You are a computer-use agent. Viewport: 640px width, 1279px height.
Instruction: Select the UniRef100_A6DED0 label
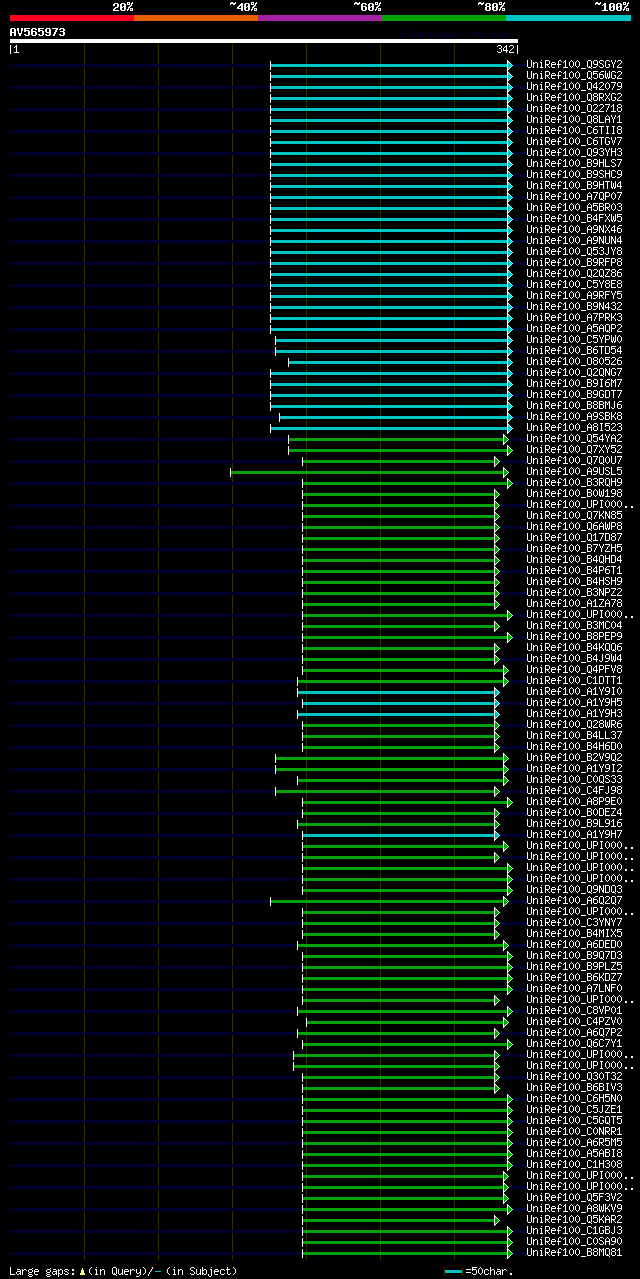[574, 944]
